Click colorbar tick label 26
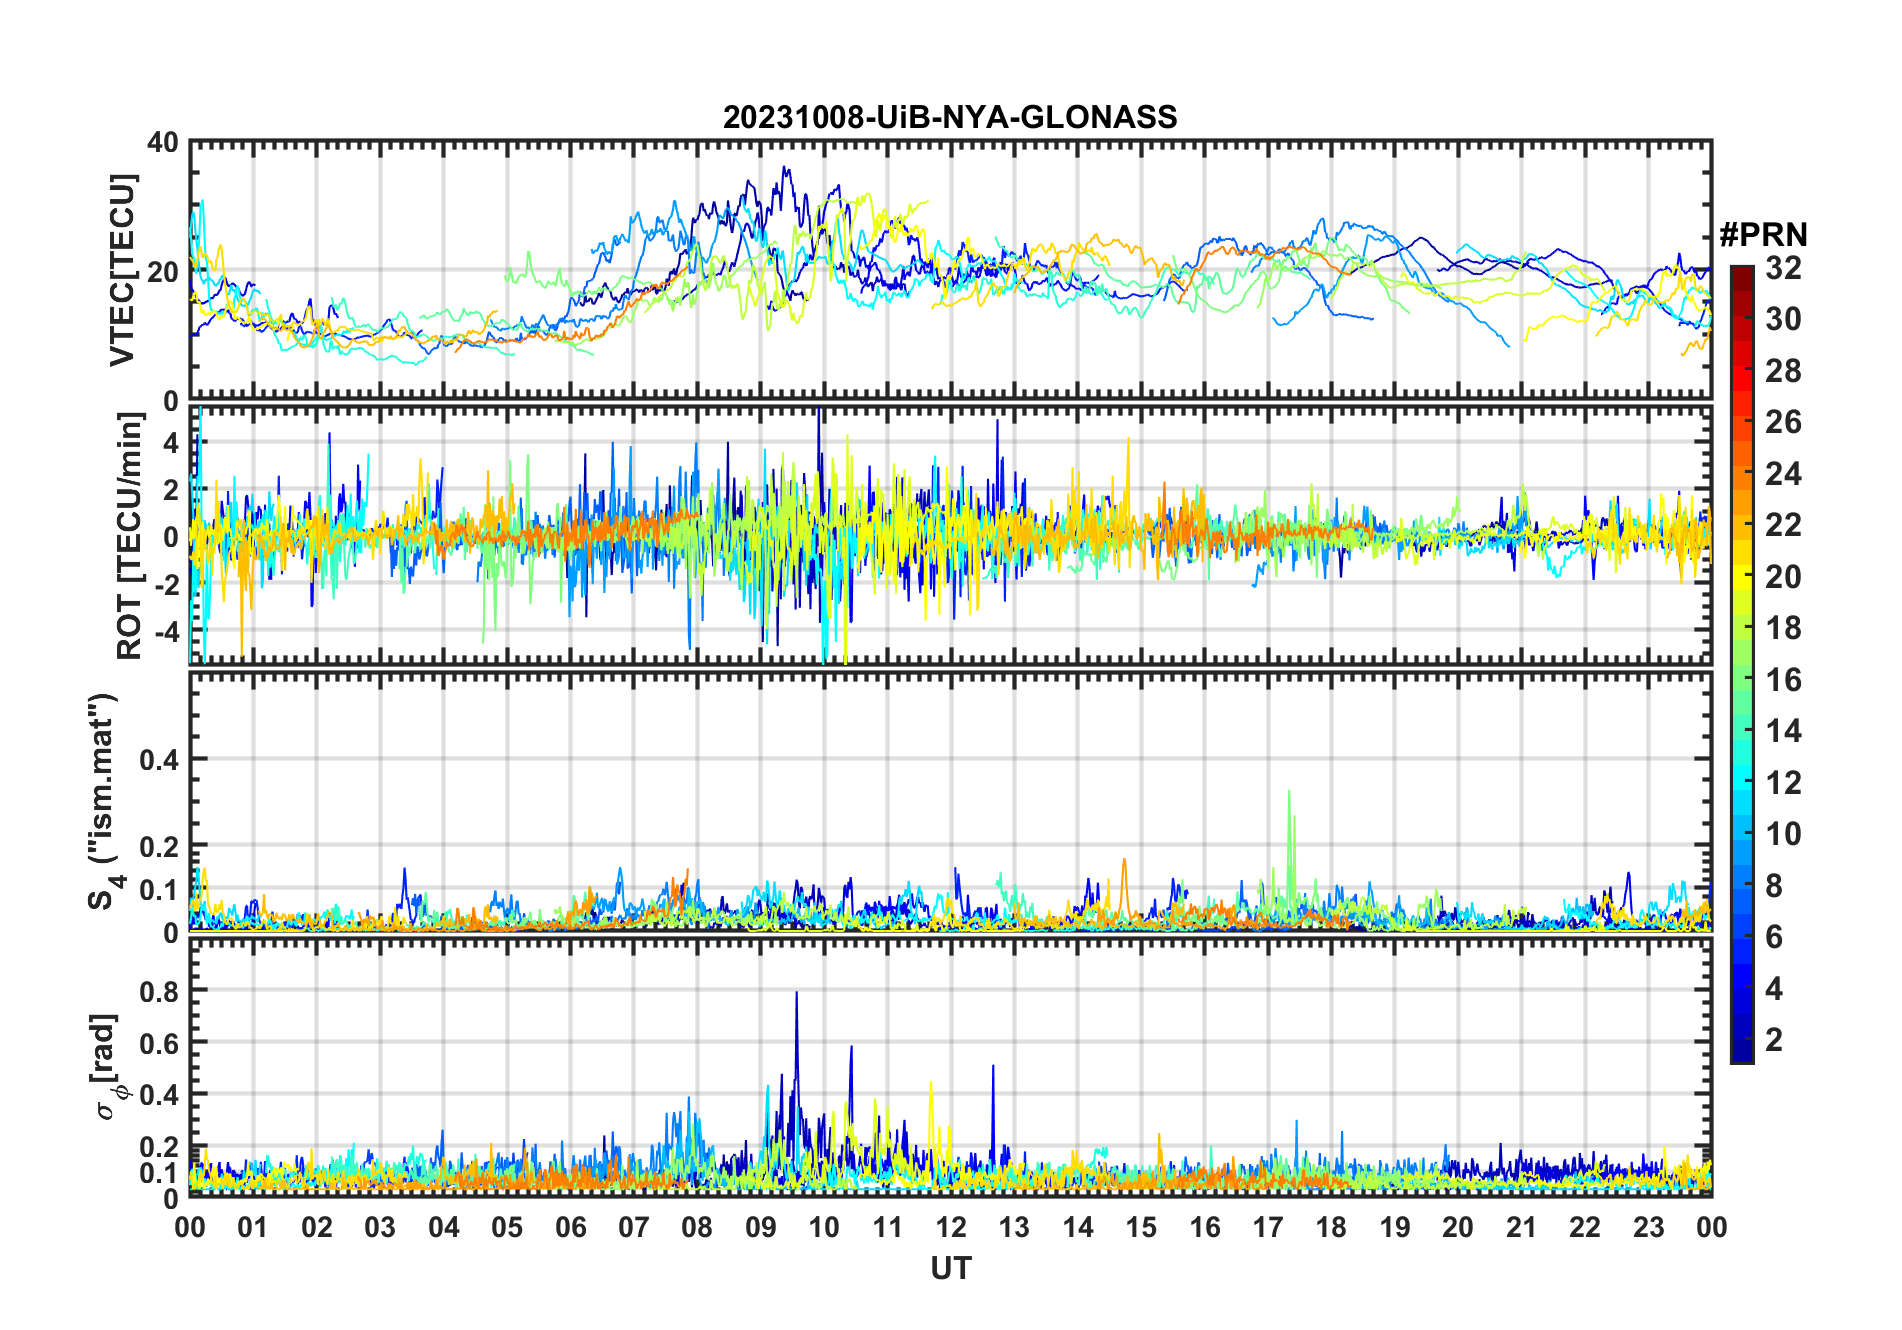The width and height of the screenshot is (1902, 1330). pyautogui.click(x=1783, y=422)
